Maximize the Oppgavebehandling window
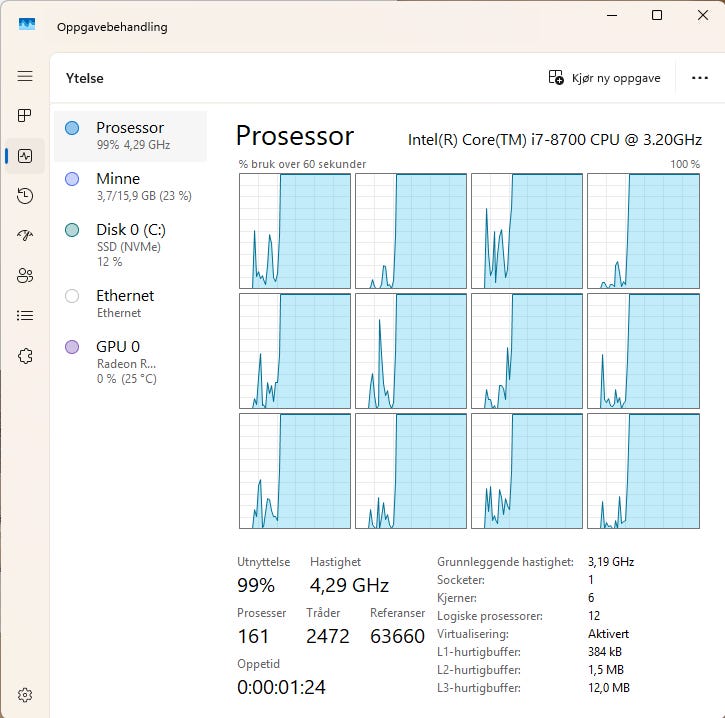 657,15
